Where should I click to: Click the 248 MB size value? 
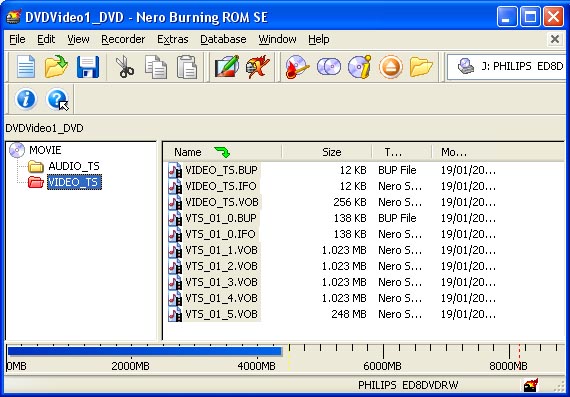pos(349,314)
